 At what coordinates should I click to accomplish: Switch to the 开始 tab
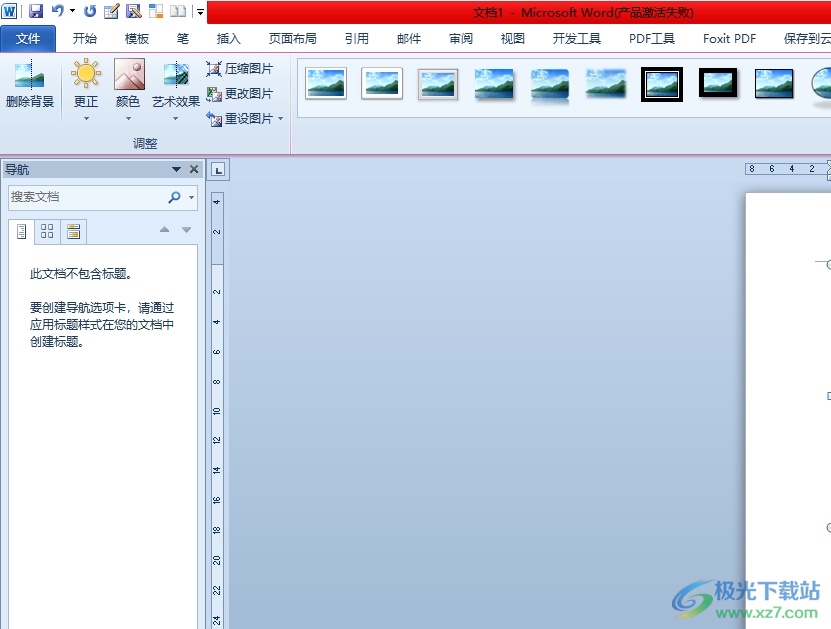85,39
